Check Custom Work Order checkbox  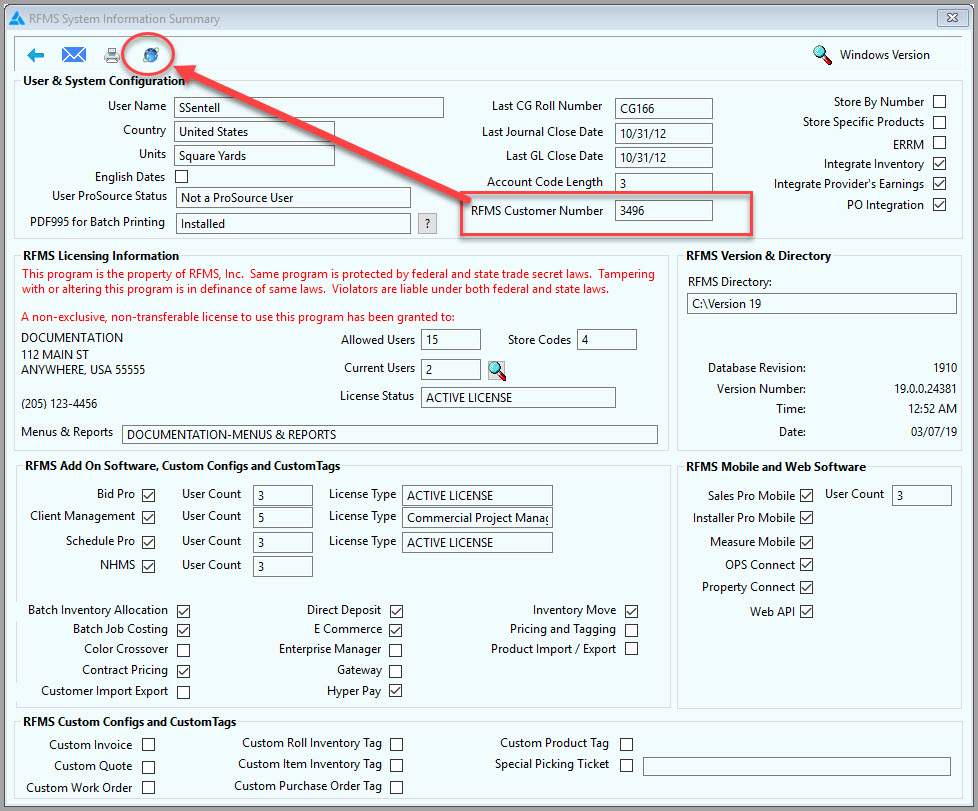point(148,787)
